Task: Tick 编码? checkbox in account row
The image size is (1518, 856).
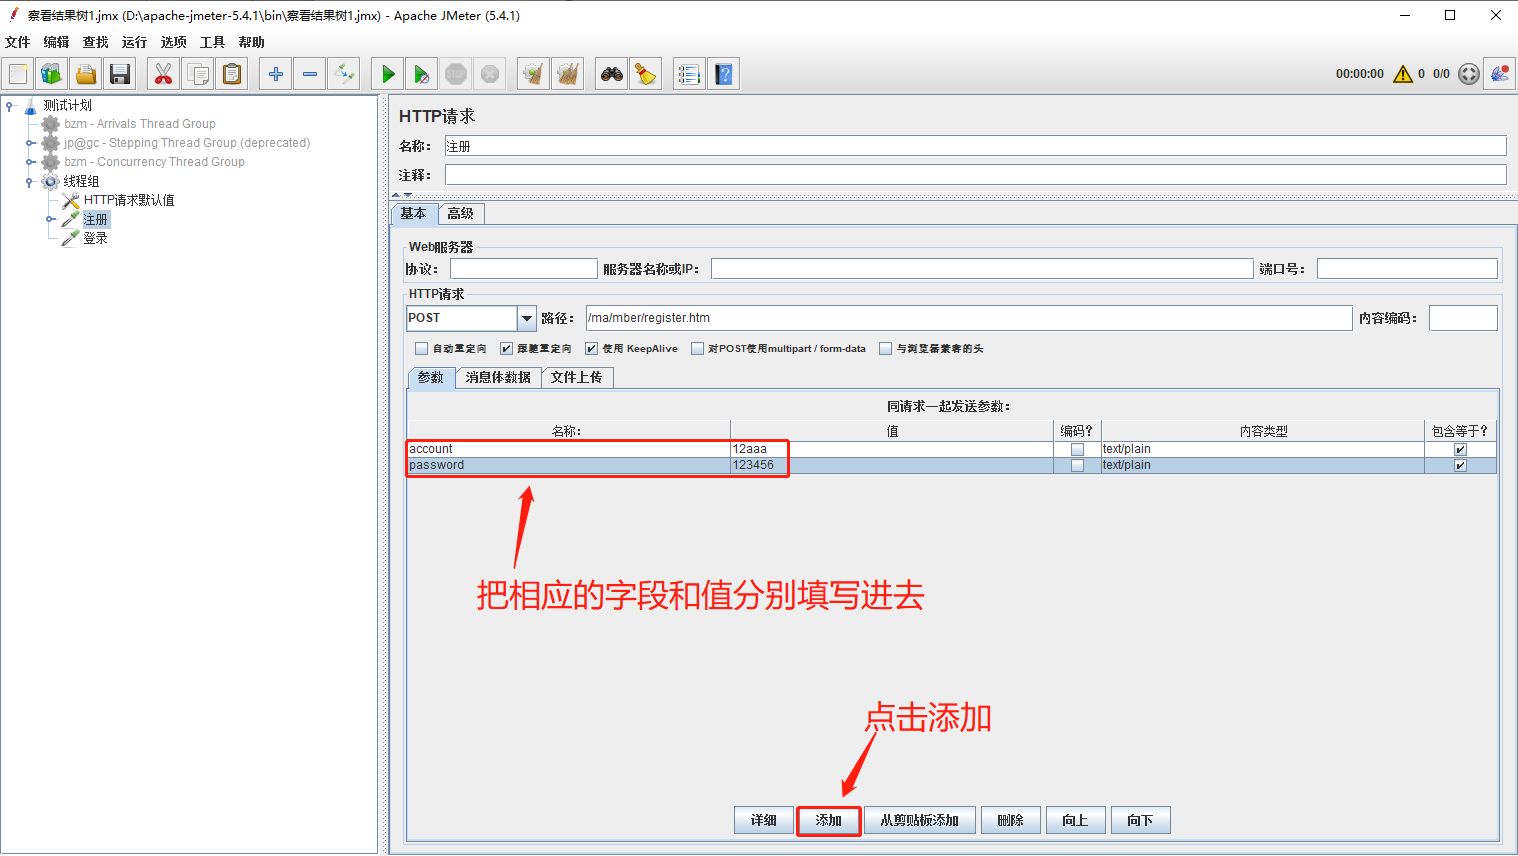Action: [1077, 449]
